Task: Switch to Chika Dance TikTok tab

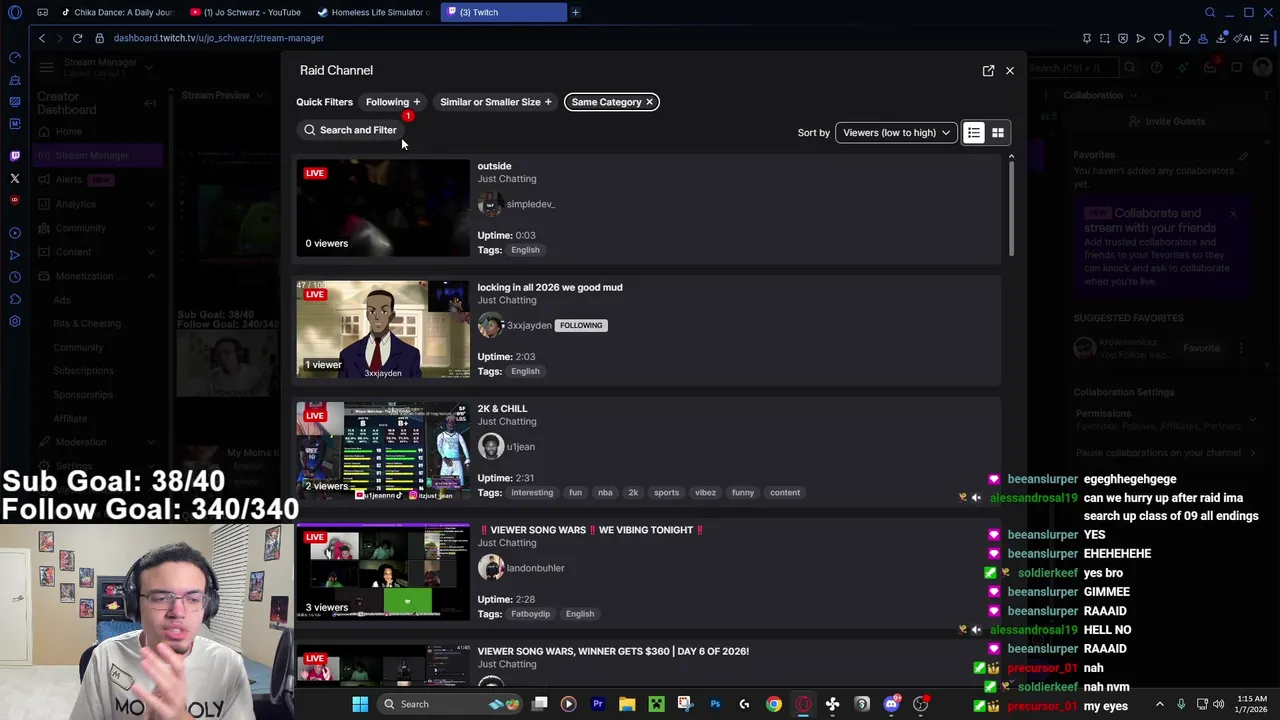Action: 117,12
